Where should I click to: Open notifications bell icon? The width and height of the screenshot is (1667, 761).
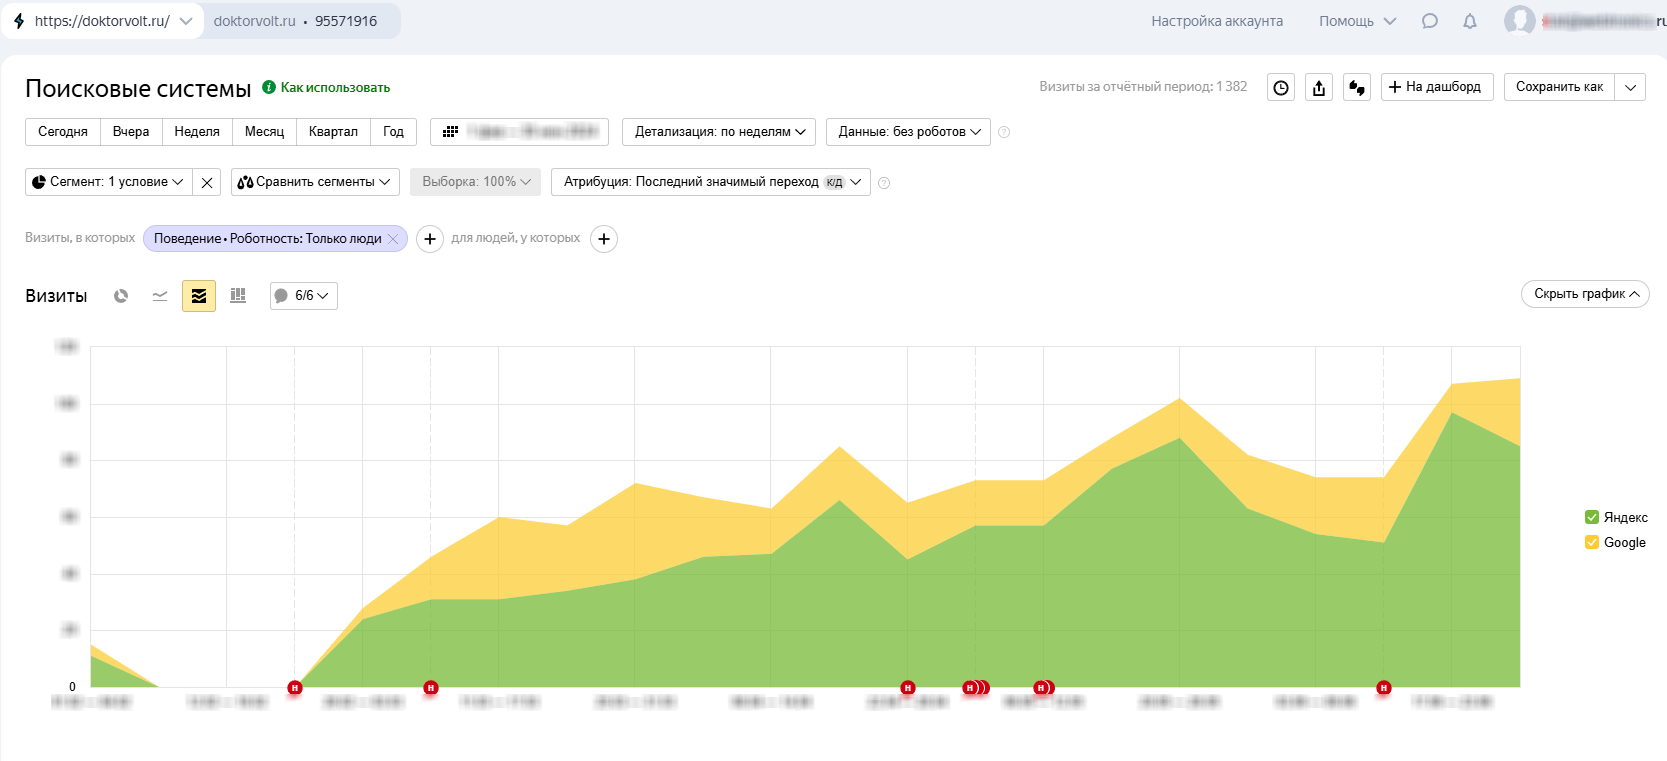point(1470,21)
